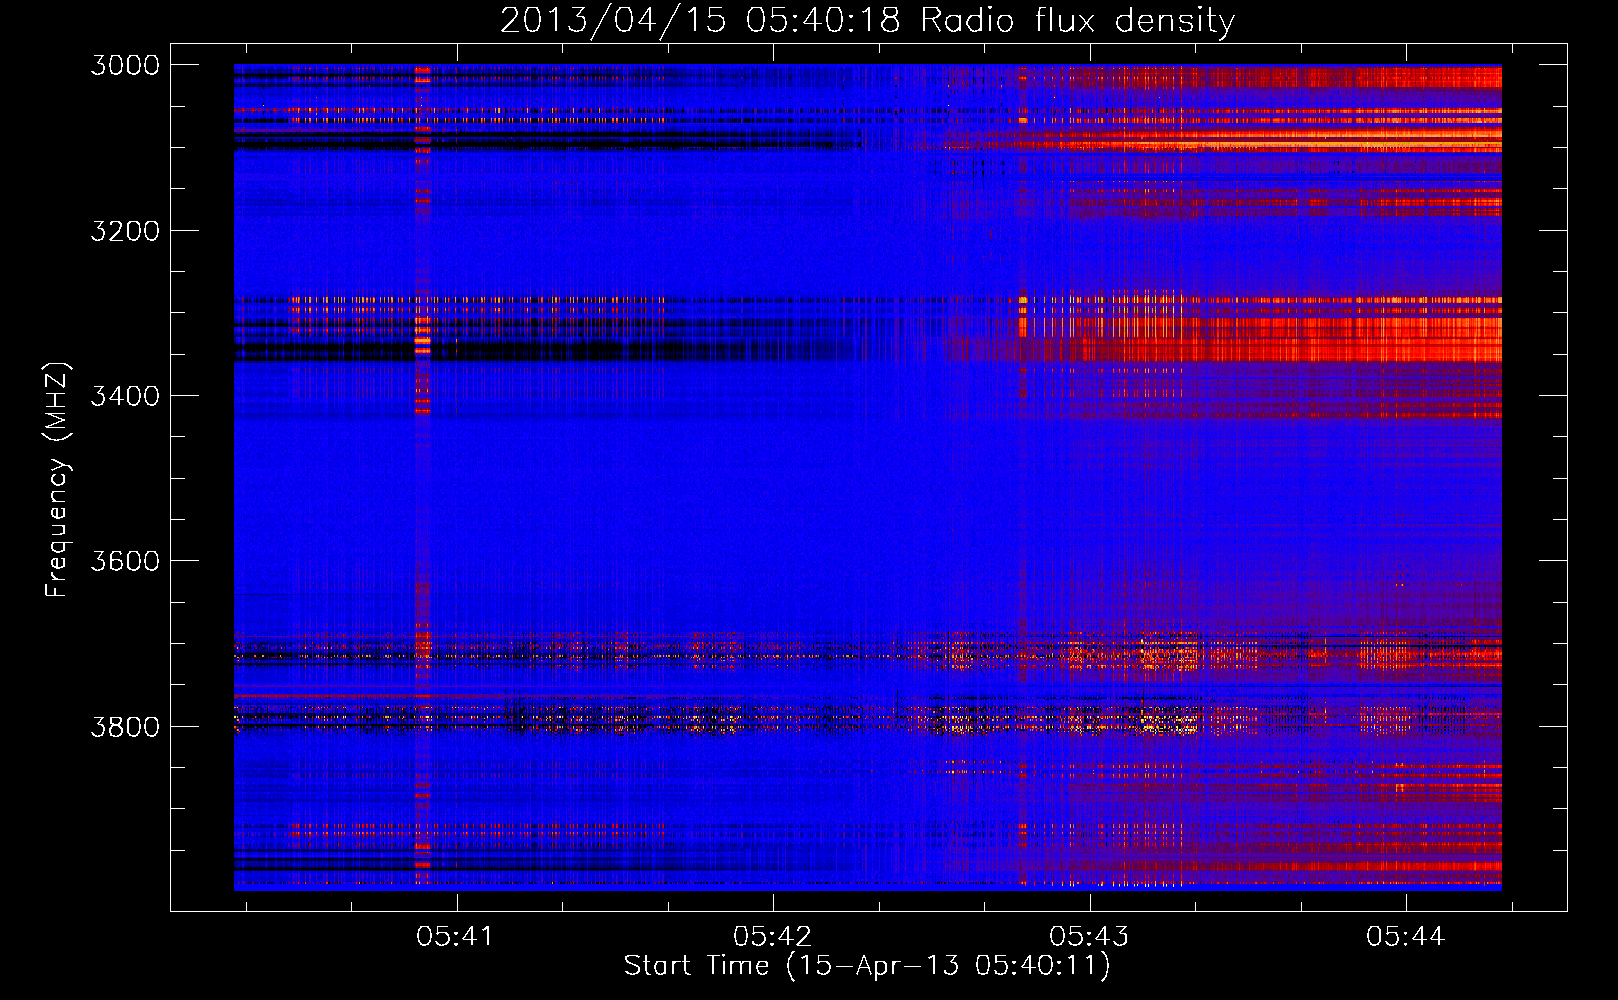Click the plot title '2013/04/15 05:40:18 Radio flux density'
Image resolution: width=1618 pixels, height=1000 pixels.
[868, 20]
